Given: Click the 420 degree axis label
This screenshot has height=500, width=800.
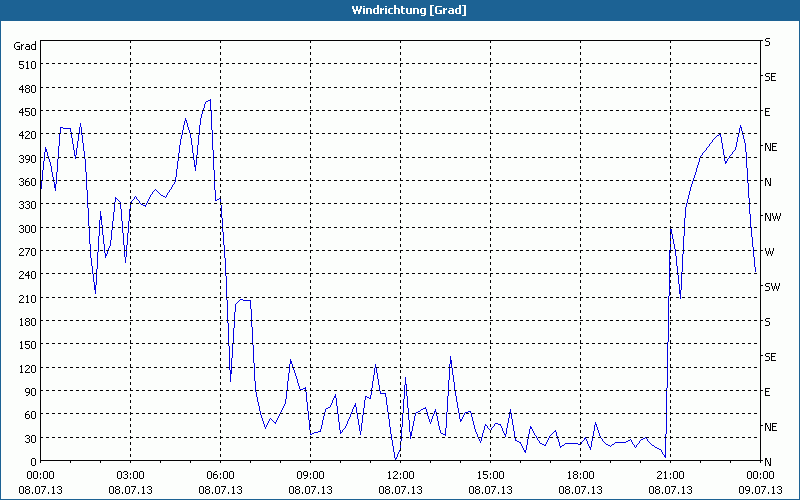Looking at the screenshot, I should pyautogui.click(x=28, y=135).
